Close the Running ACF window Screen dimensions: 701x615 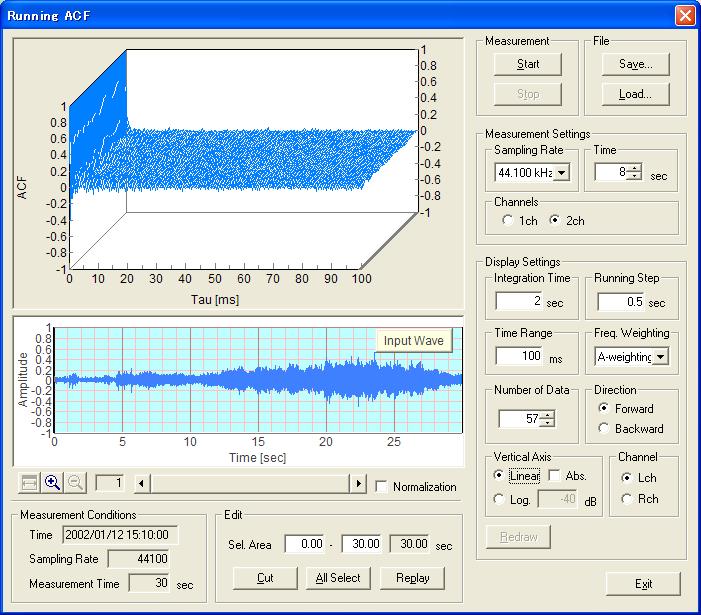pyautogui.click(x=685, y=15)
